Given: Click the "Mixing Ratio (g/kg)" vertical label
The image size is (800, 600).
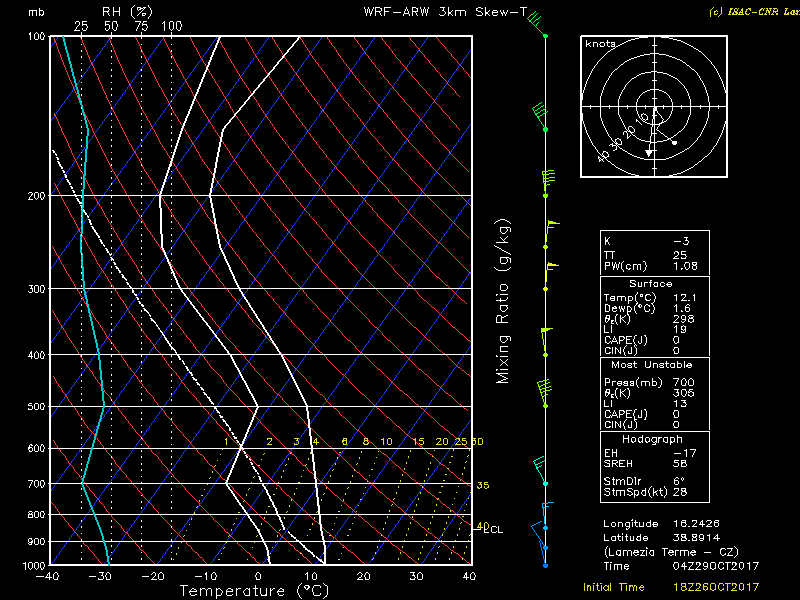Looking at the screenshot, I should 503,302.
